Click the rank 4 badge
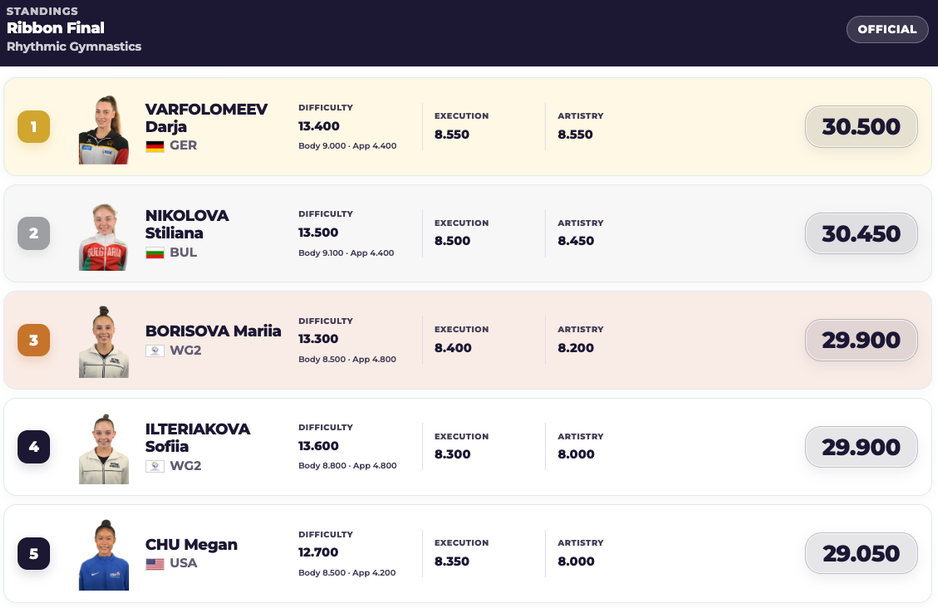 [x=34, y=446]
